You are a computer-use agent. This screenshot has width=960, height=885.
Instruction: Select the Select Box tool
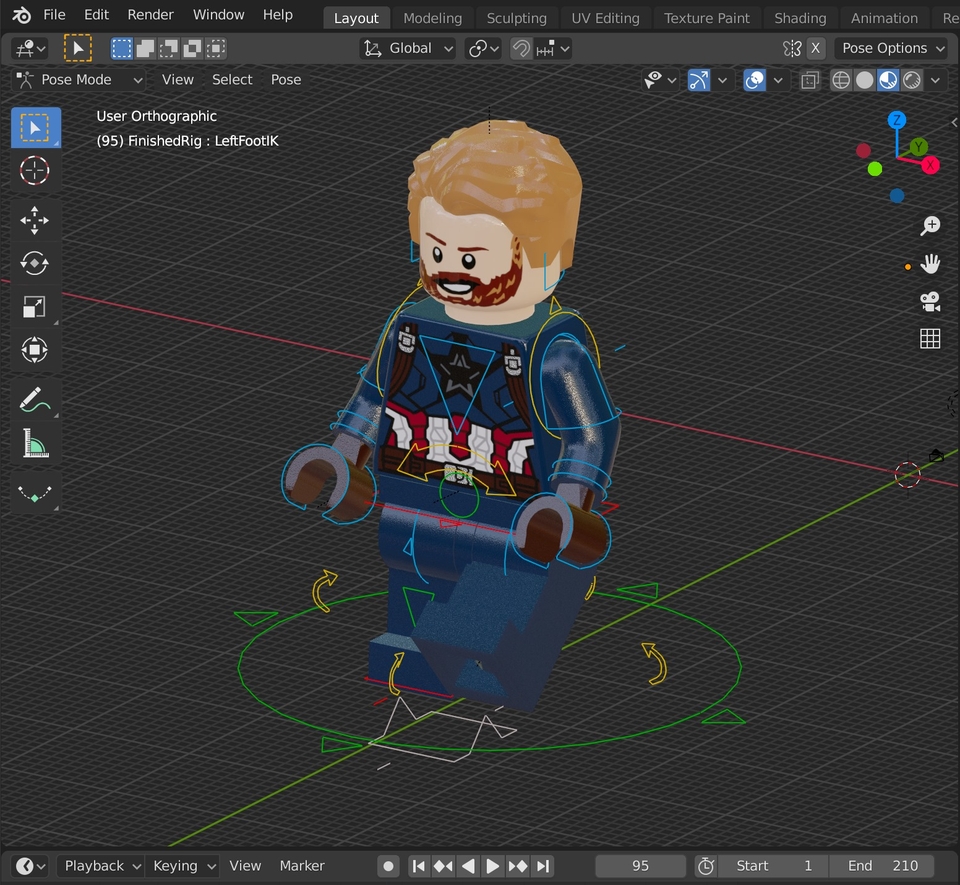coord(35,127)
